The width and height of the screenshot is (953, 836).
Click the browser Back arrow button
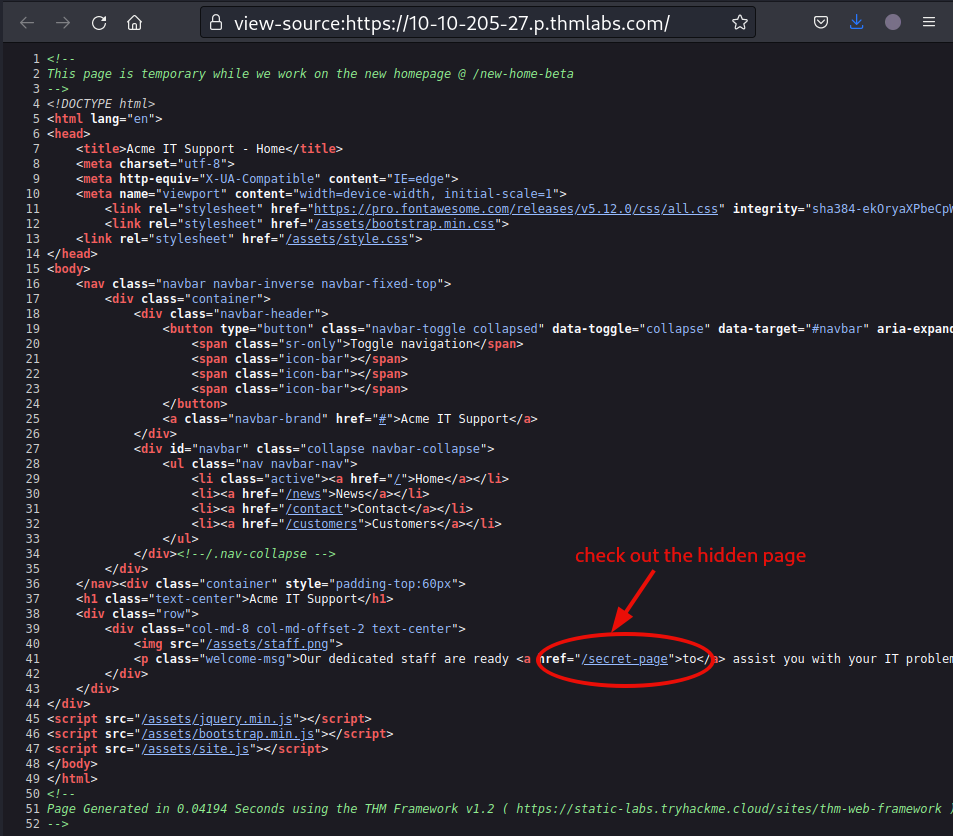click(27, 22)
